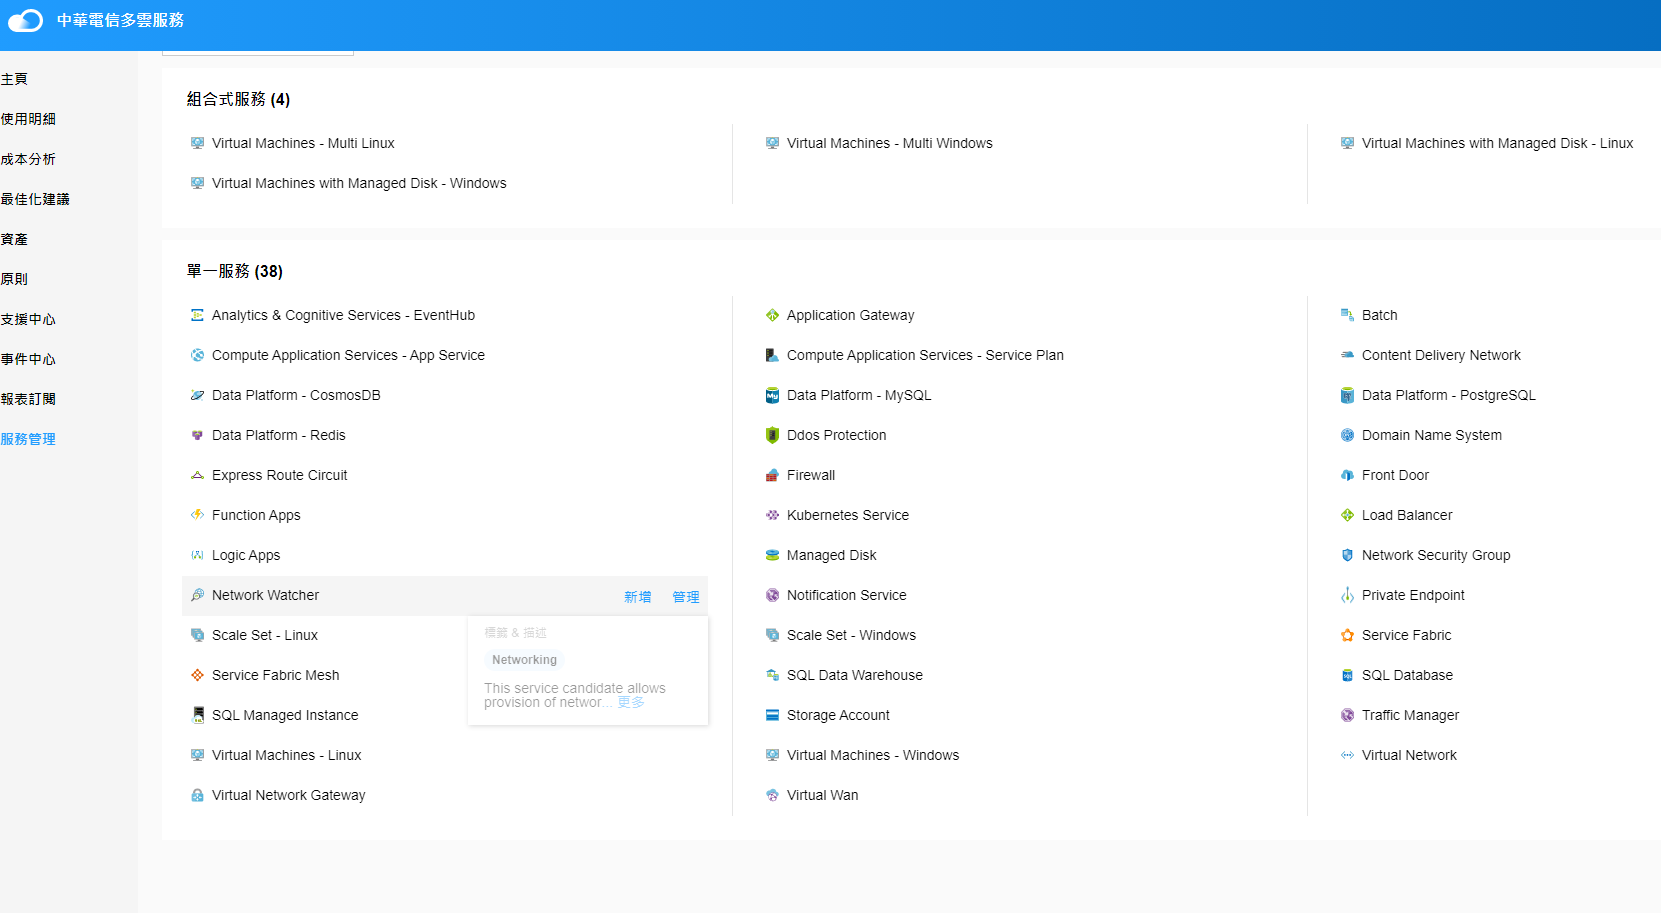Click the Firewall icon
The width and height of the screenshot is (1661, 913).
(x=772, y=475)
